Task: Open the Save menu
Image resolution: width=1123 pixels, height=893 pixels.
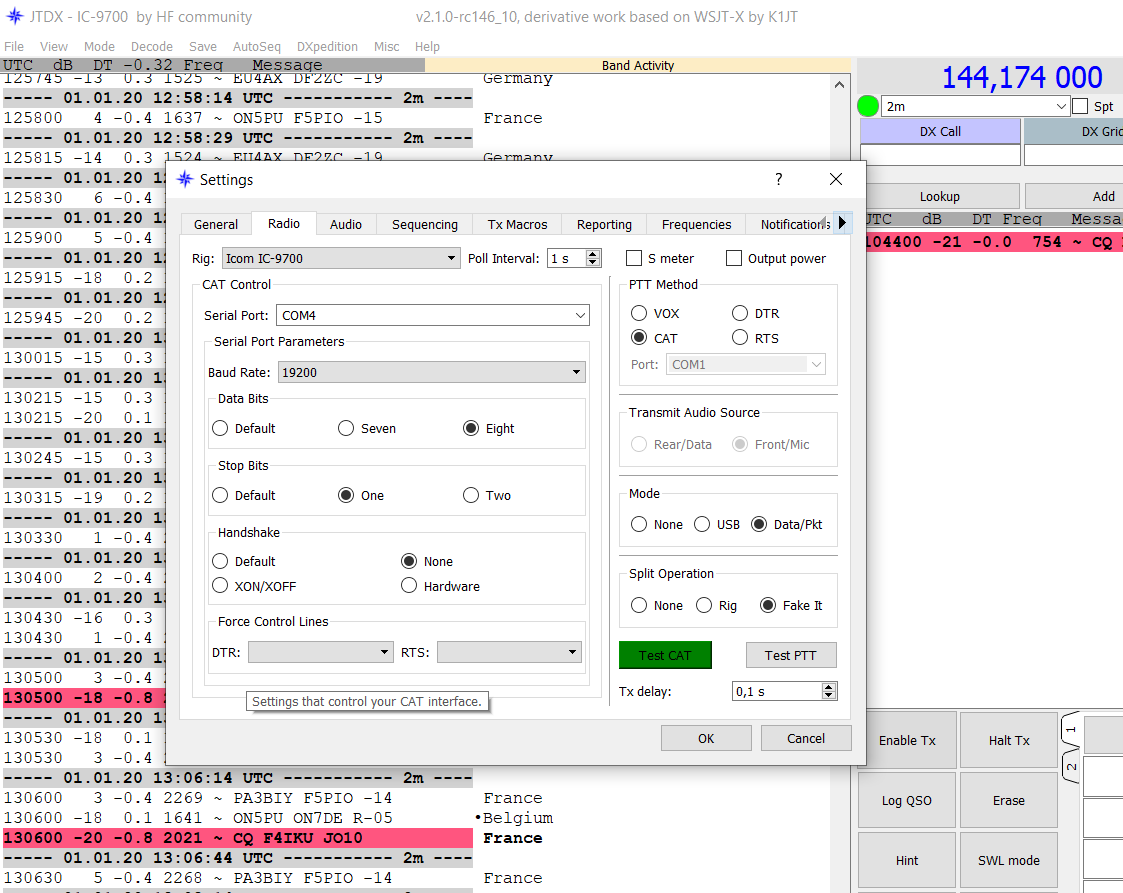Action: pos(203,47)
